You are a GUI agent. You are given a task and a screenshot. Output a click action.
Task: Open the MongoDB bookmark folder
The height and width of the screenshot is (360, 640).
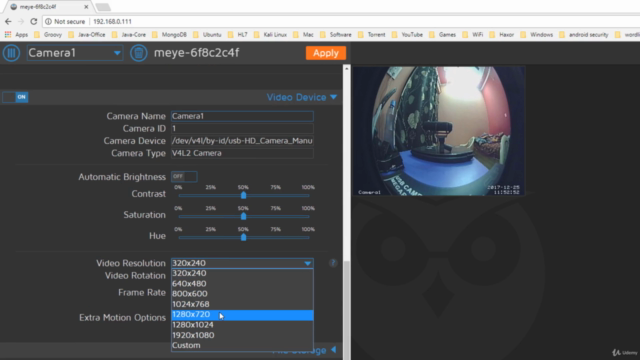tap(169, 35)
